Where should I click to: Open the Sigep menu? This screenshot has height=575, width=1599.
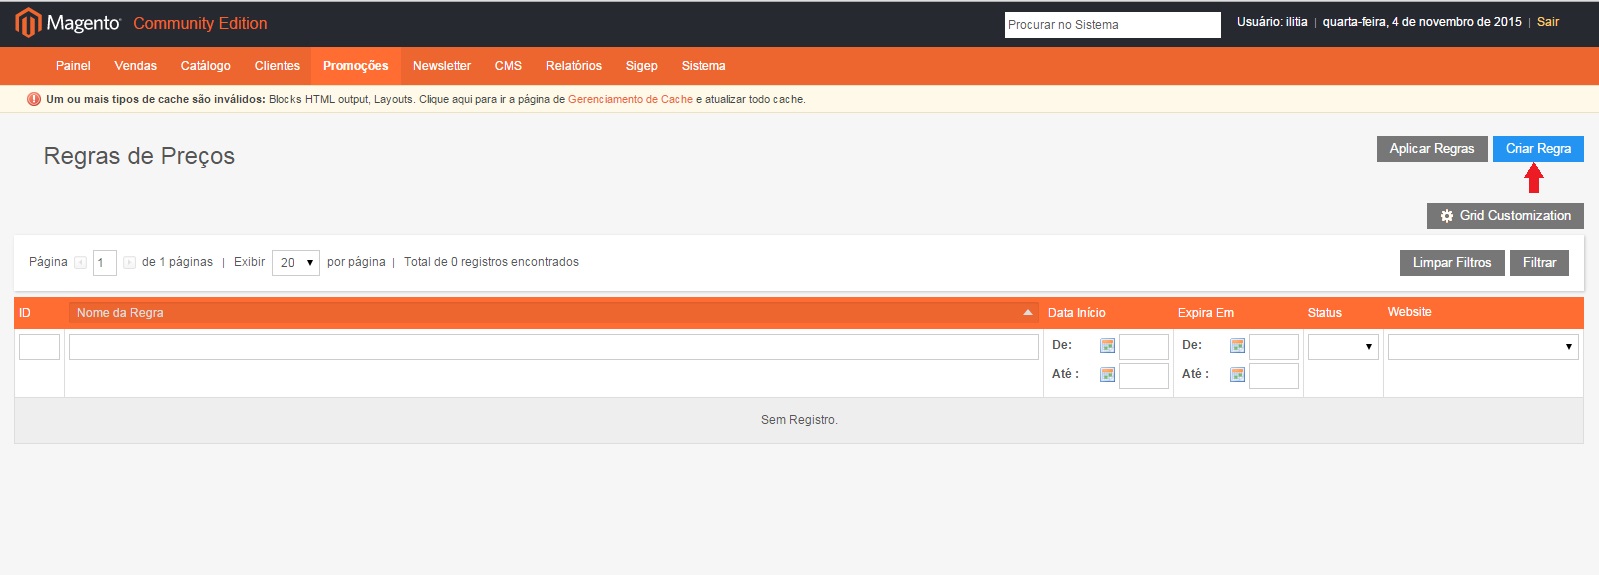pos(641,66)
